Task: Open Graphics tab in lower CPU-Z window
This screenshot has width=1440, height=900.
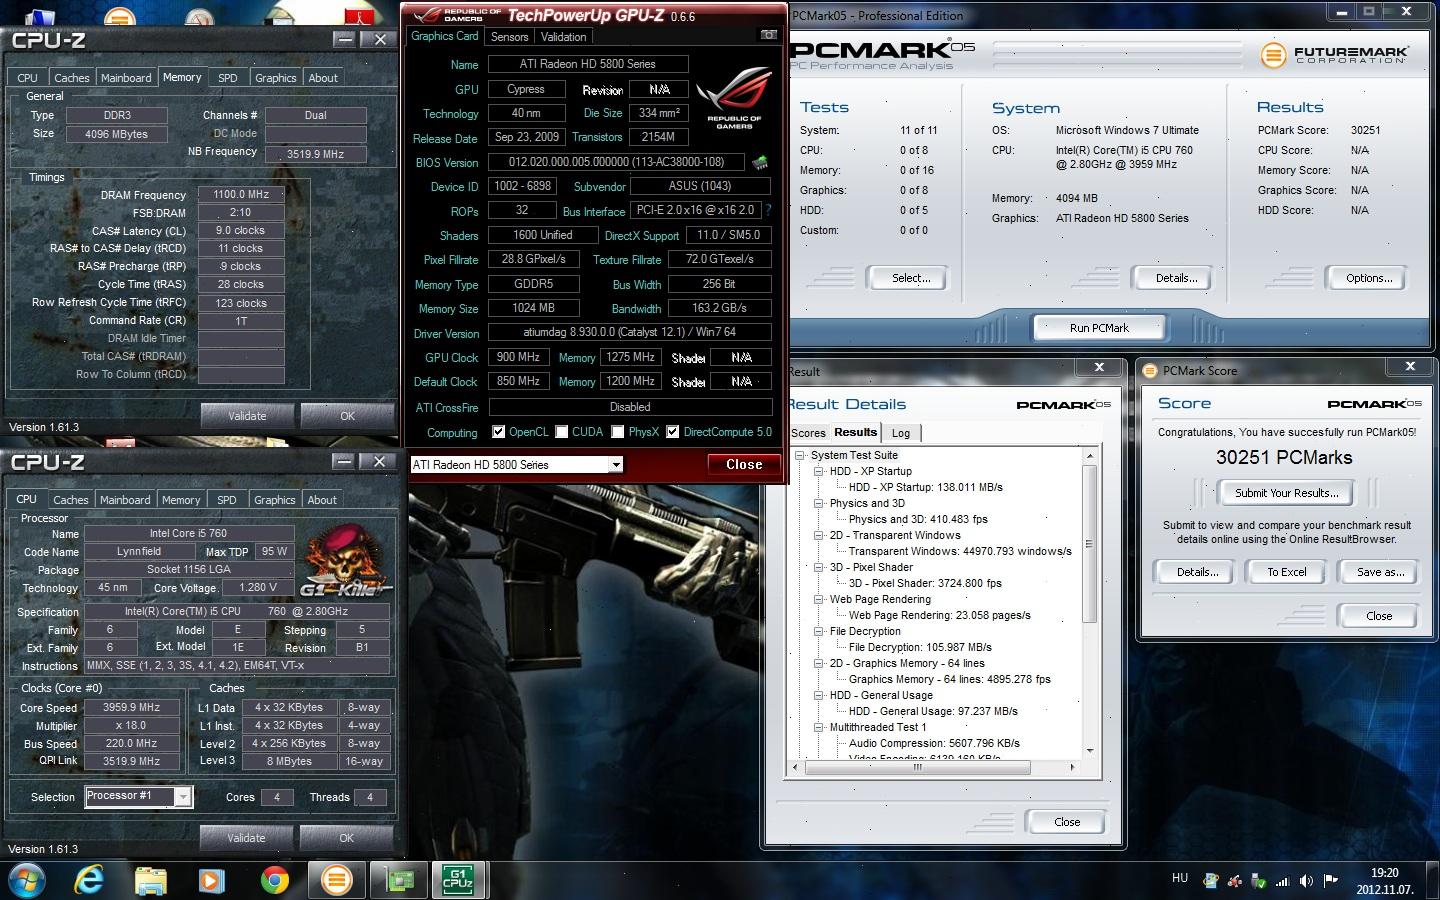Action: 274,500
